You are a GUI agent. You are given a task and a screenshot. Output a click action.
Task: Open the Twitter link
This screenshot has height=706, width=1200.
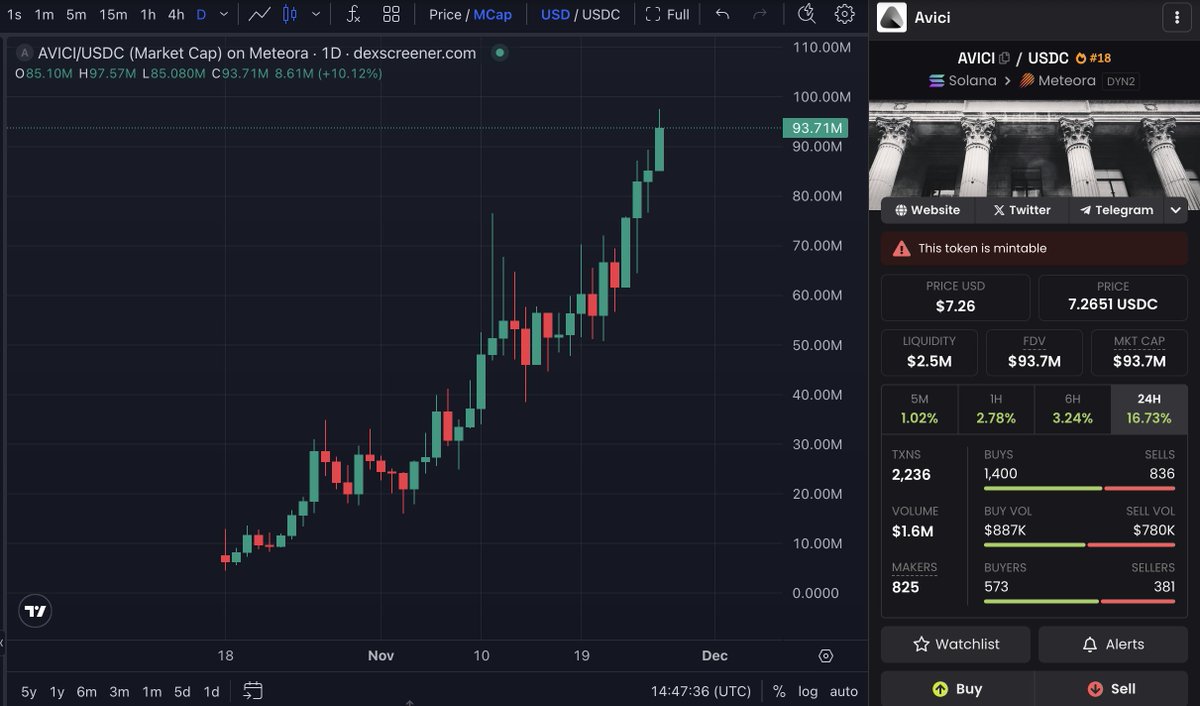pos(1022,210)
